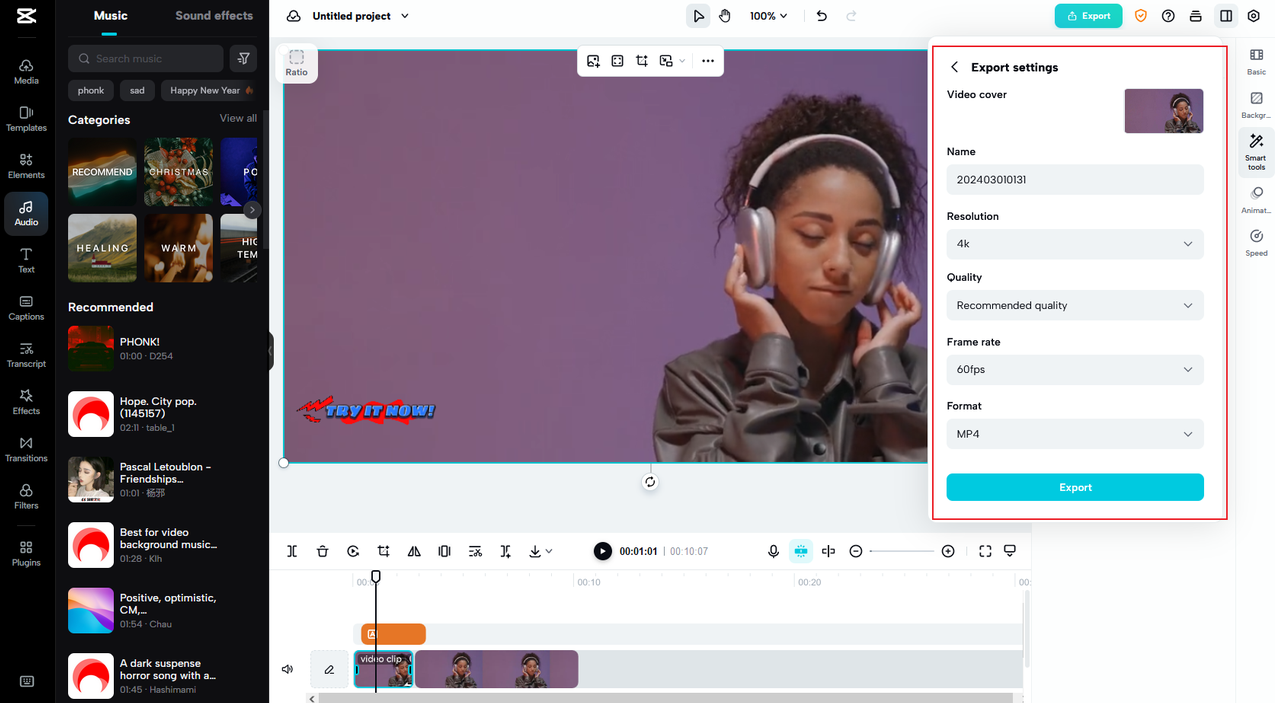
Task: Click the Export button in Export settings
Action: pos(1075,487)
